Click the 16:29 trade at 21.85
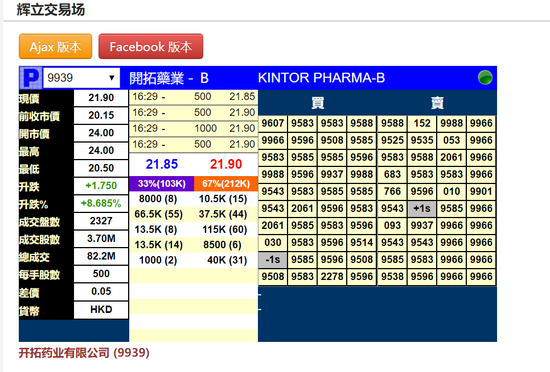 (193, 96)
